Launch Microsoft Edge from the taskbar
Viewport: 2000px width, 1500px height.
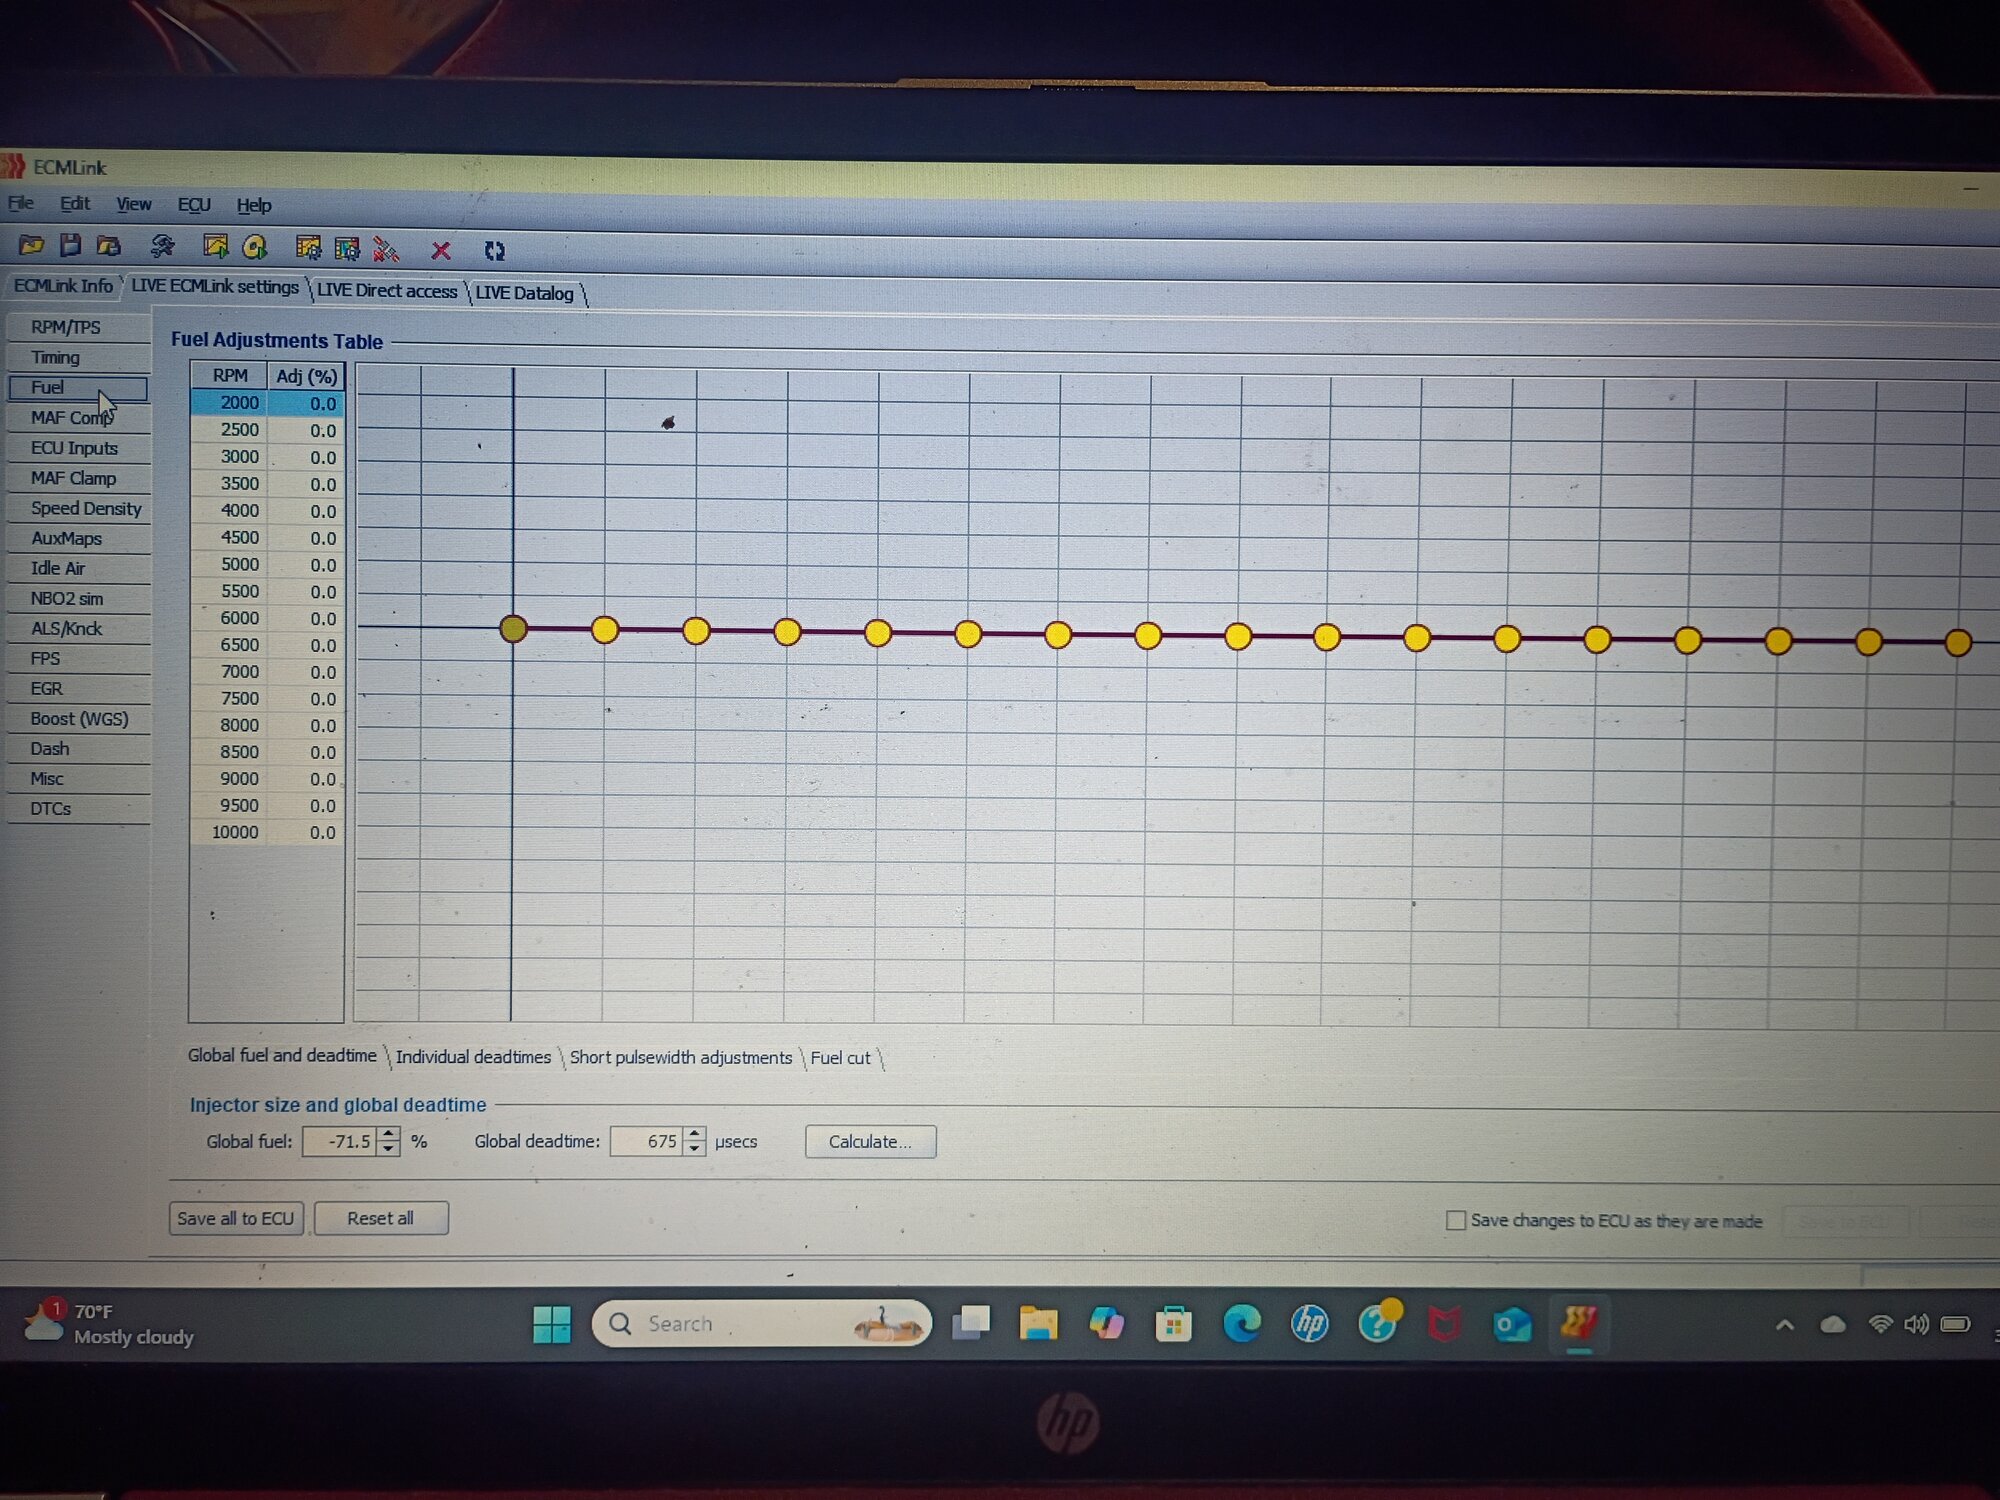point(1242,1324)
